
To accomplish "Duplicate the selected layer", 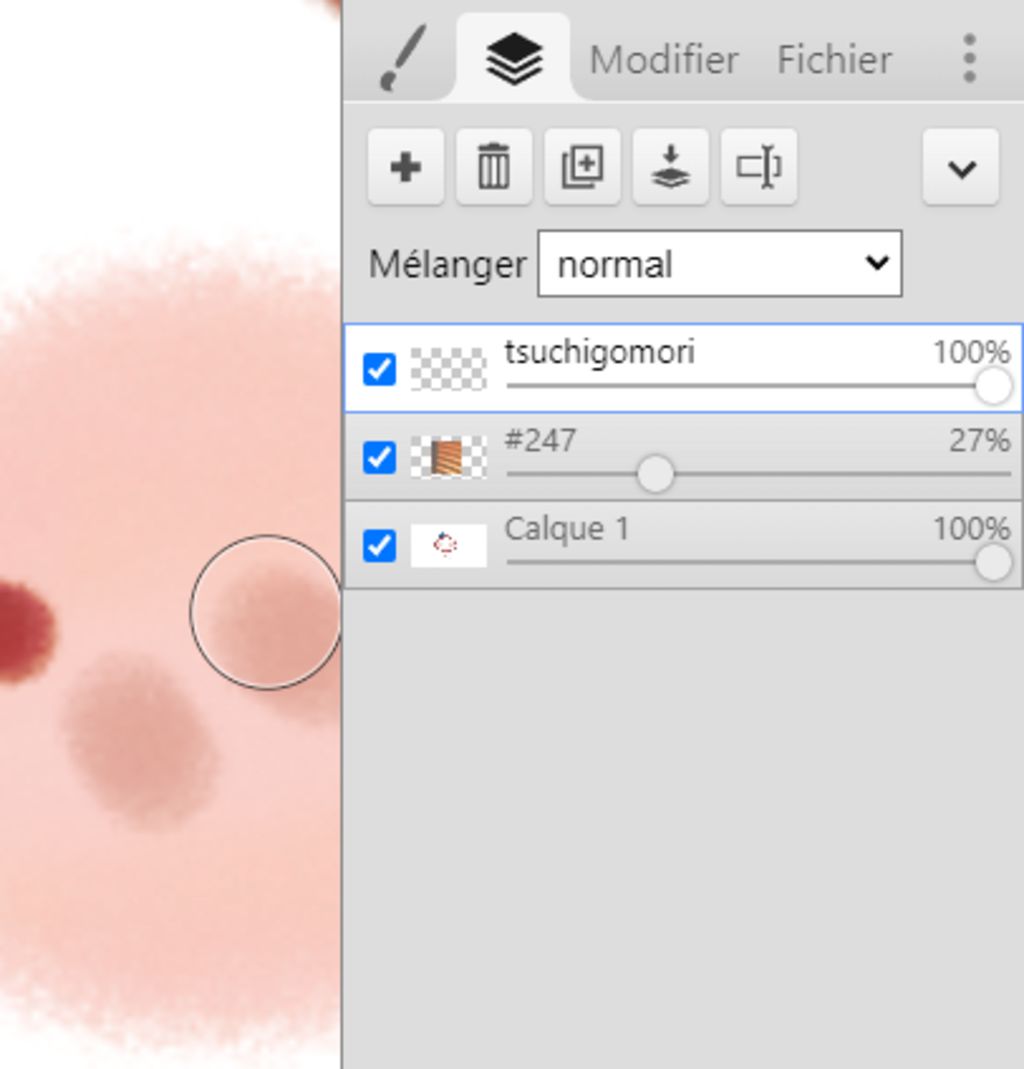I will point(582,167).
